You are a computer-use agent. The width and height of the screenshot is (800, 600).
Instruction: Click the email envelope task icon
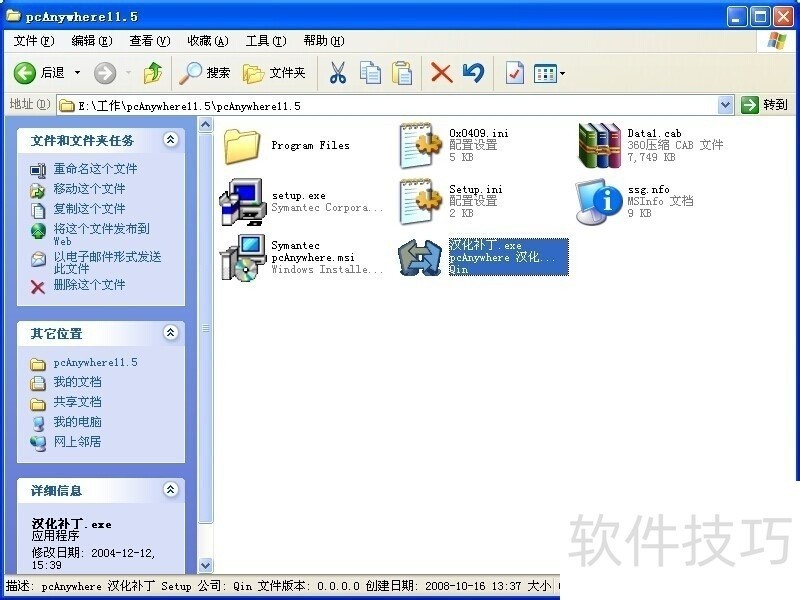[38, 259]
